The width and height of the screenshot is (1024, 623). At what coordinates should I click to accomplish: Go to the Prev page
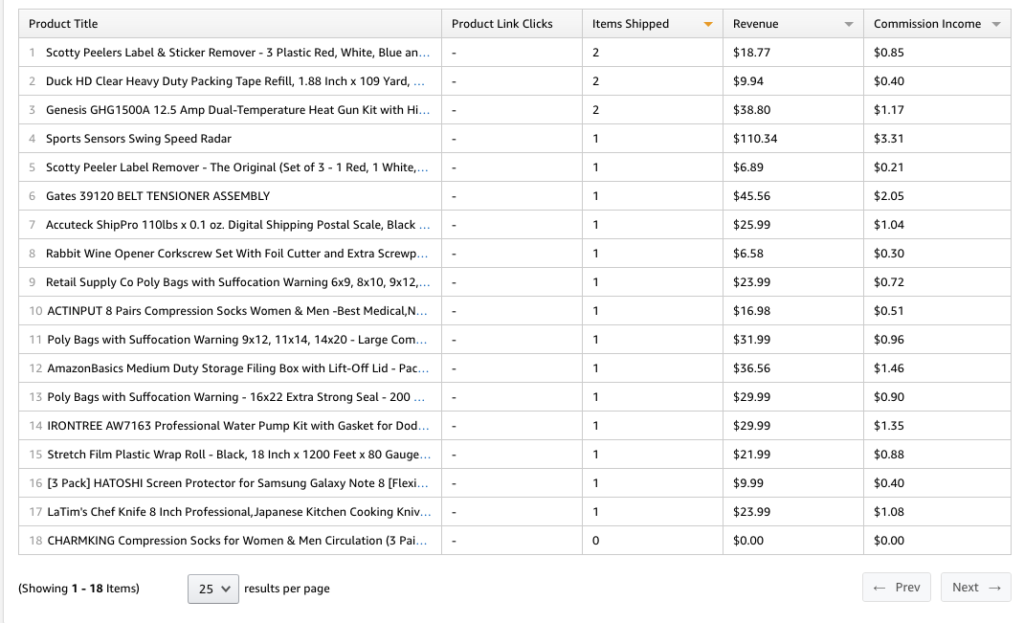tap(896, 587)
